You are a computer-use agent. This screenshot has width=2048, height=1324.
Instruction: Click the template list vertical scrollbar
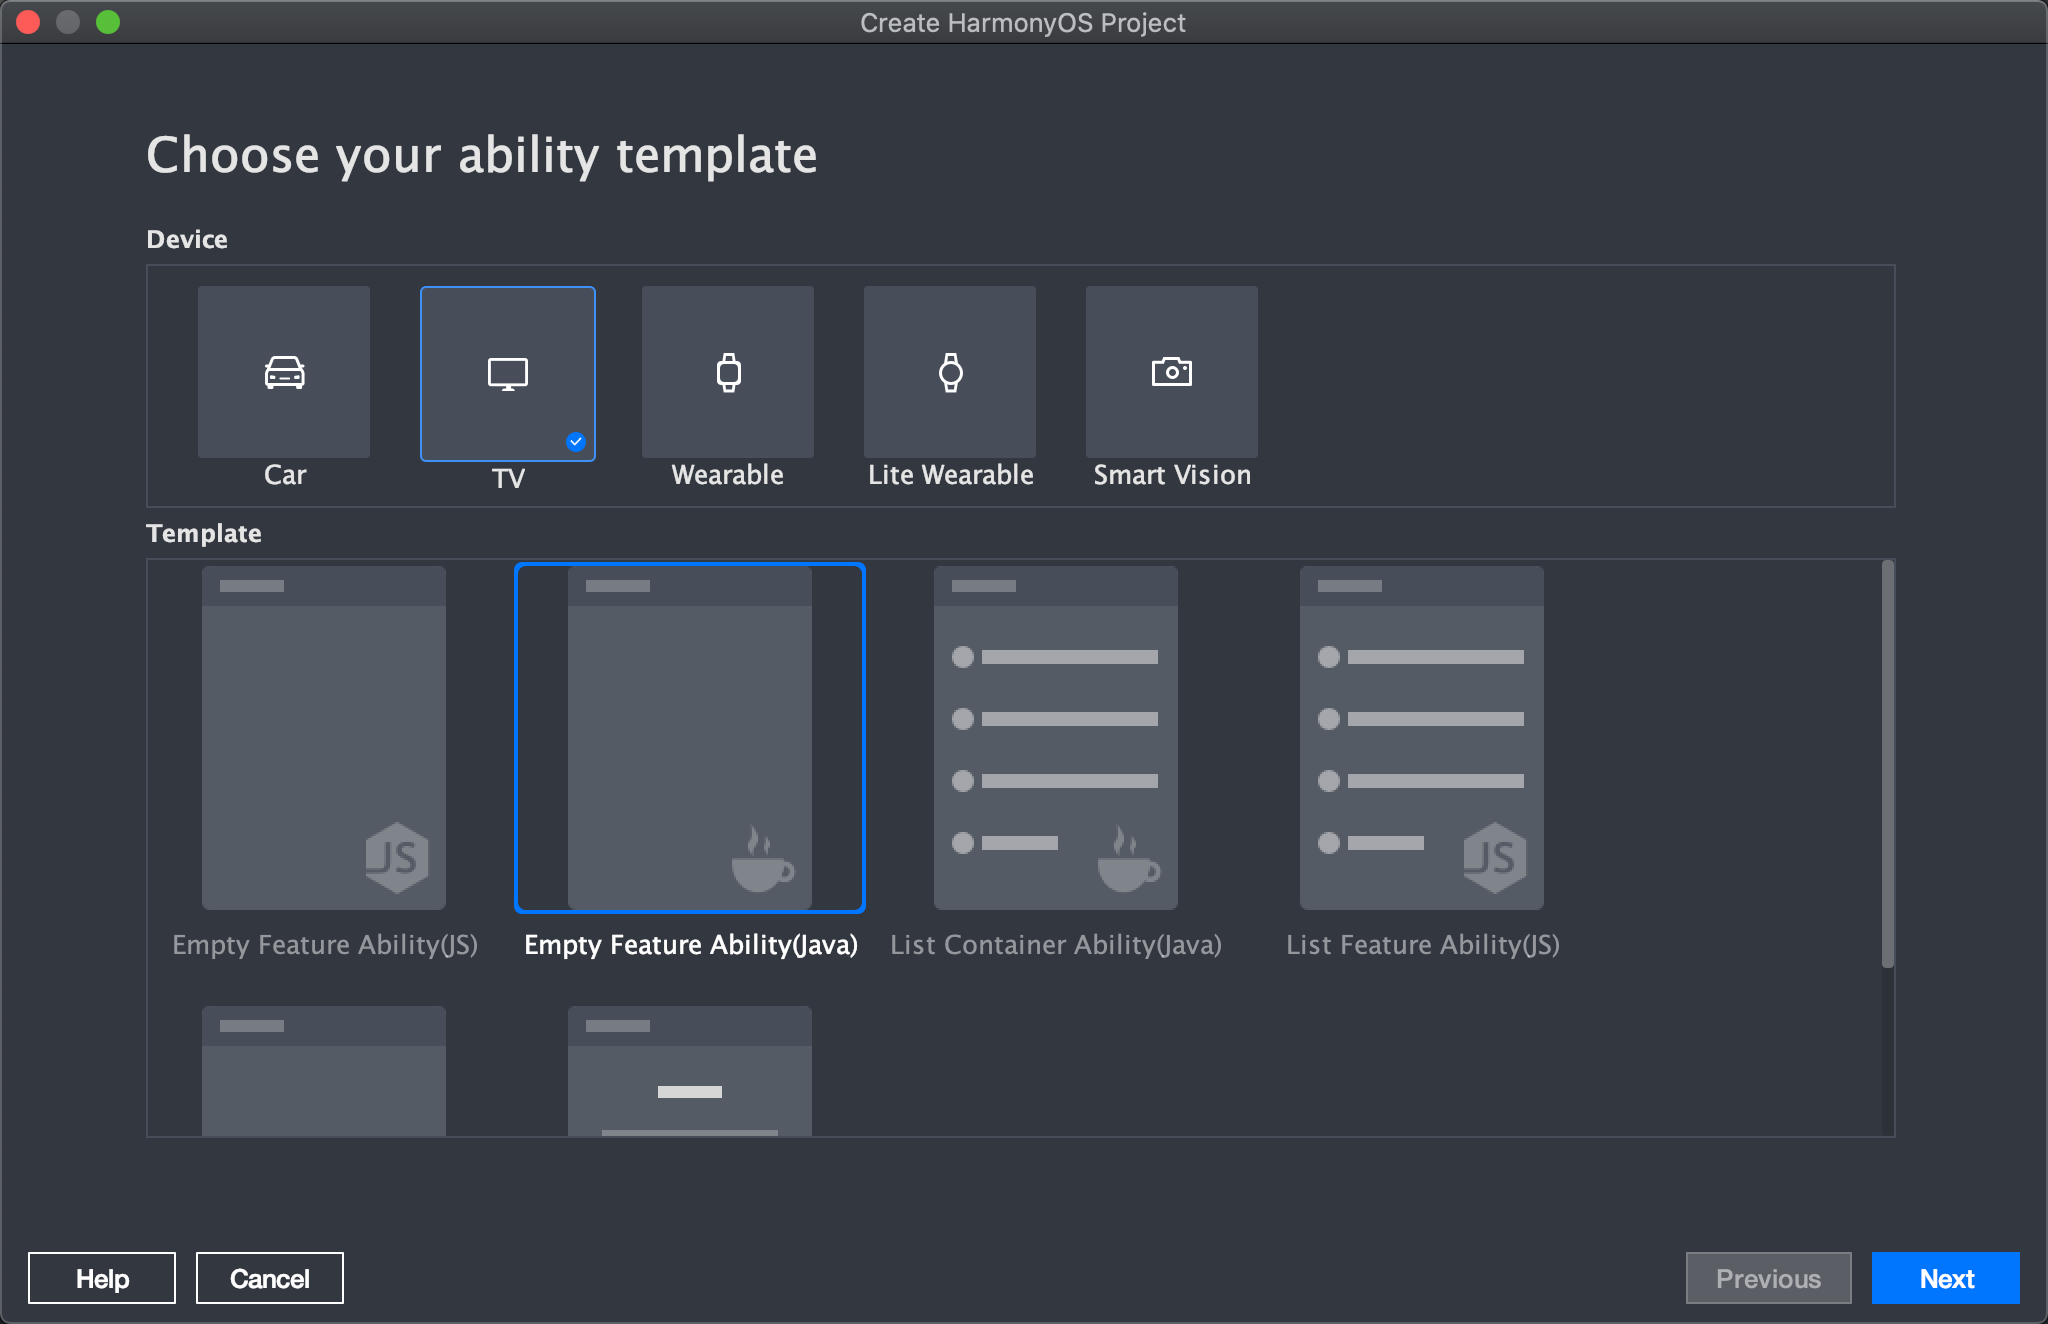pos(1888,764)
